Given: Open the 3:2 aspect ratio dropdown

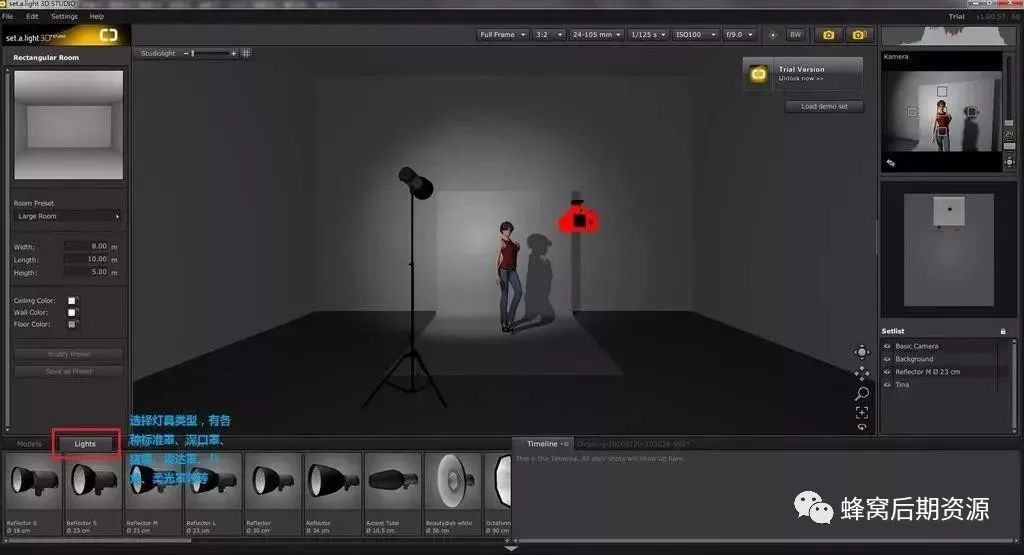Looking at the screenshot, I should (549, 35).
